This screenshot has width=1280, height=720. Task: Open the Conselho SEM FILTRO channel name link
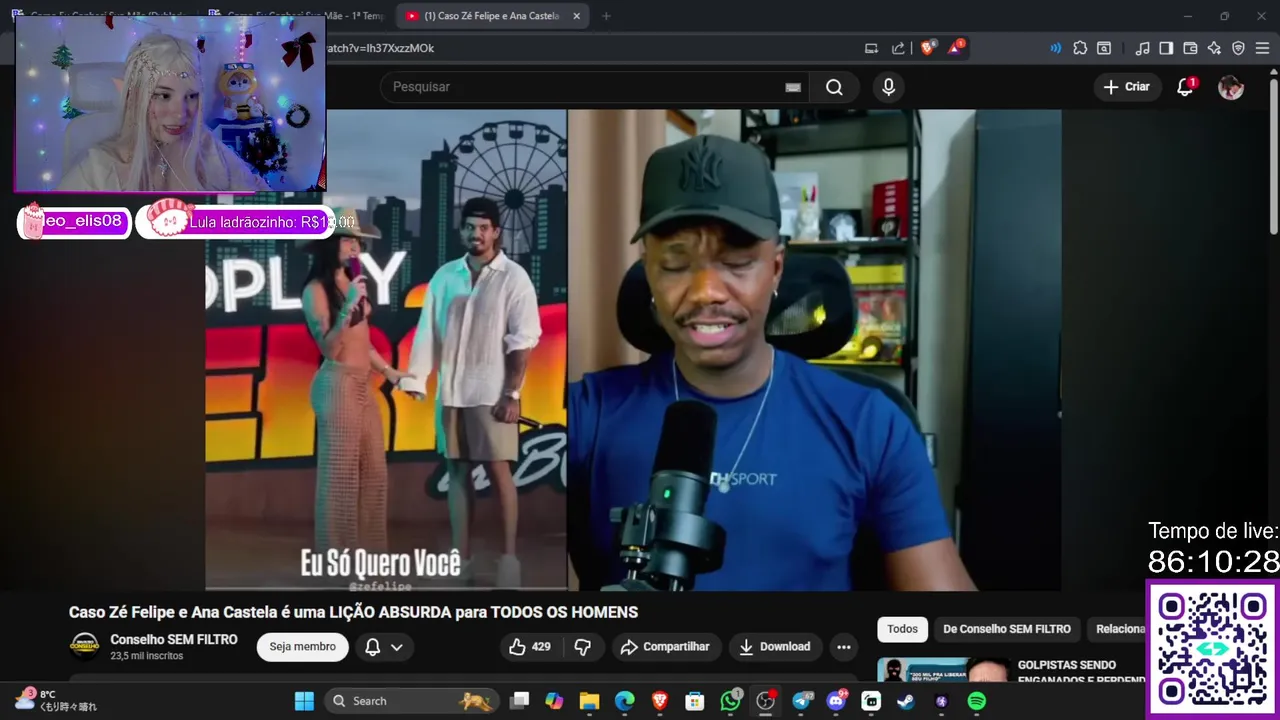(174, 639)
